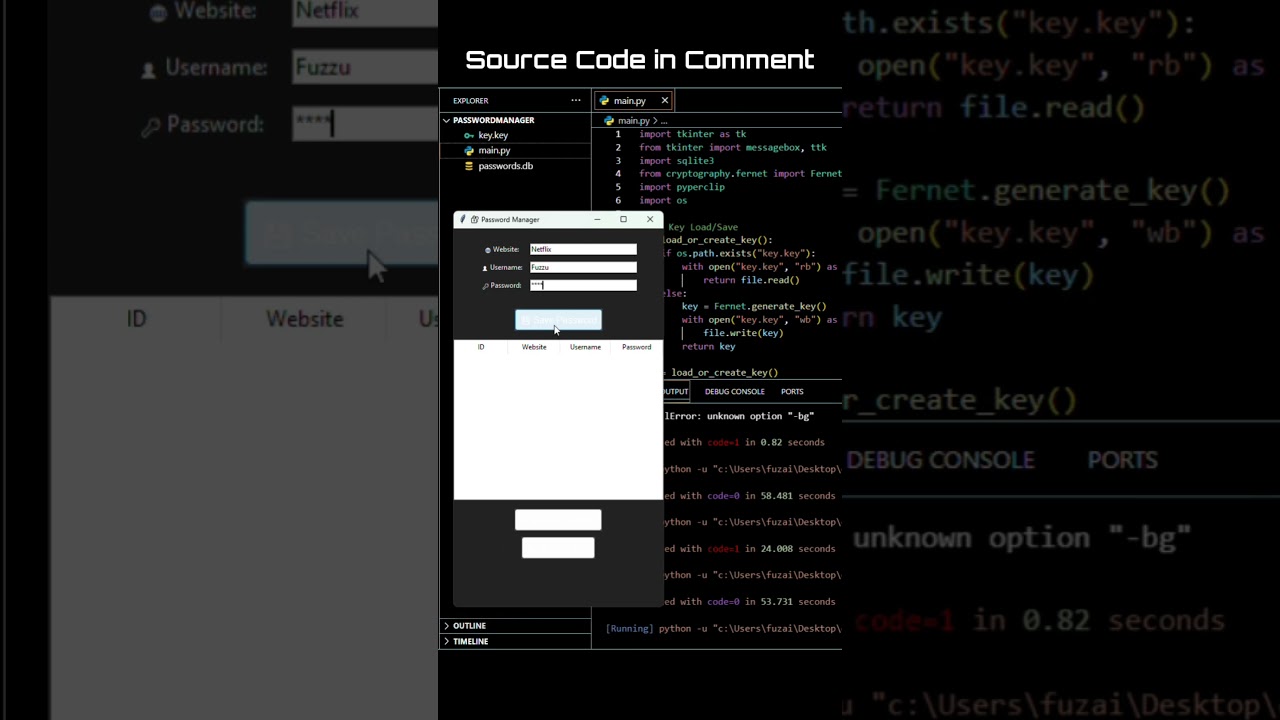Click the key icon beside key.key
Image resolution: width=1280 pixels, height=720 pixels.
(468, 135)
